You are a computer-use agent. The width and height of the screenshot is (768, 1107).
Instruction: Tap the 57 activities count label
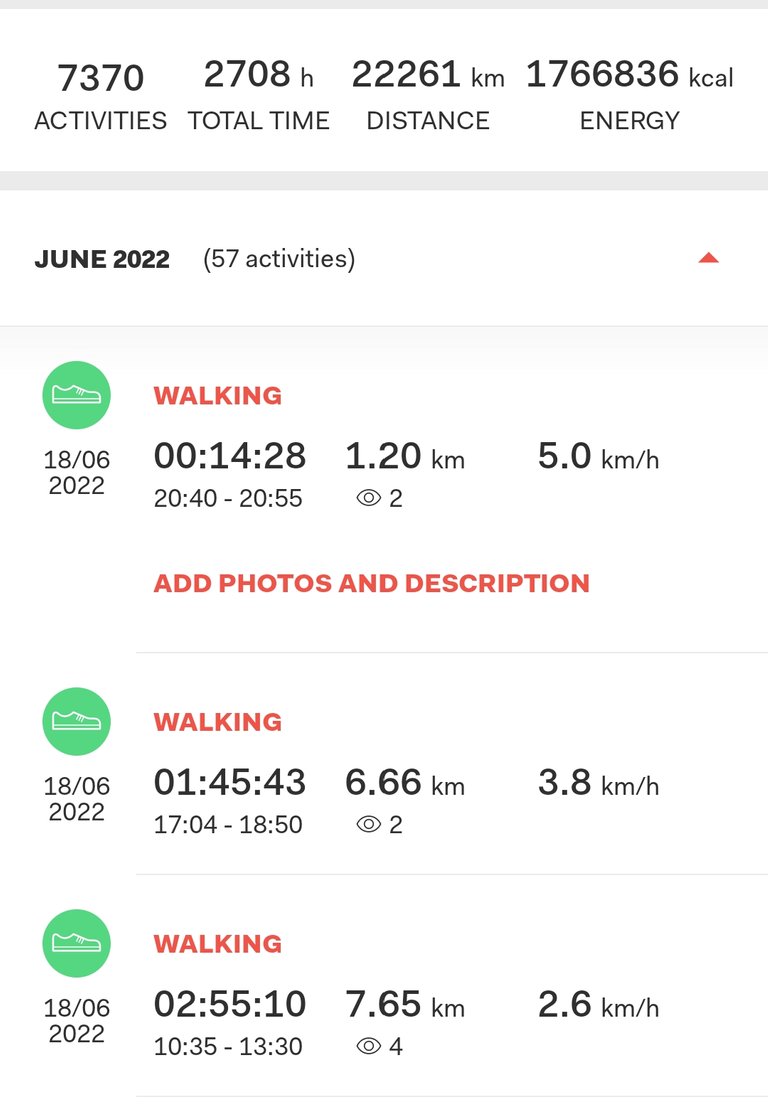(279, 259)
